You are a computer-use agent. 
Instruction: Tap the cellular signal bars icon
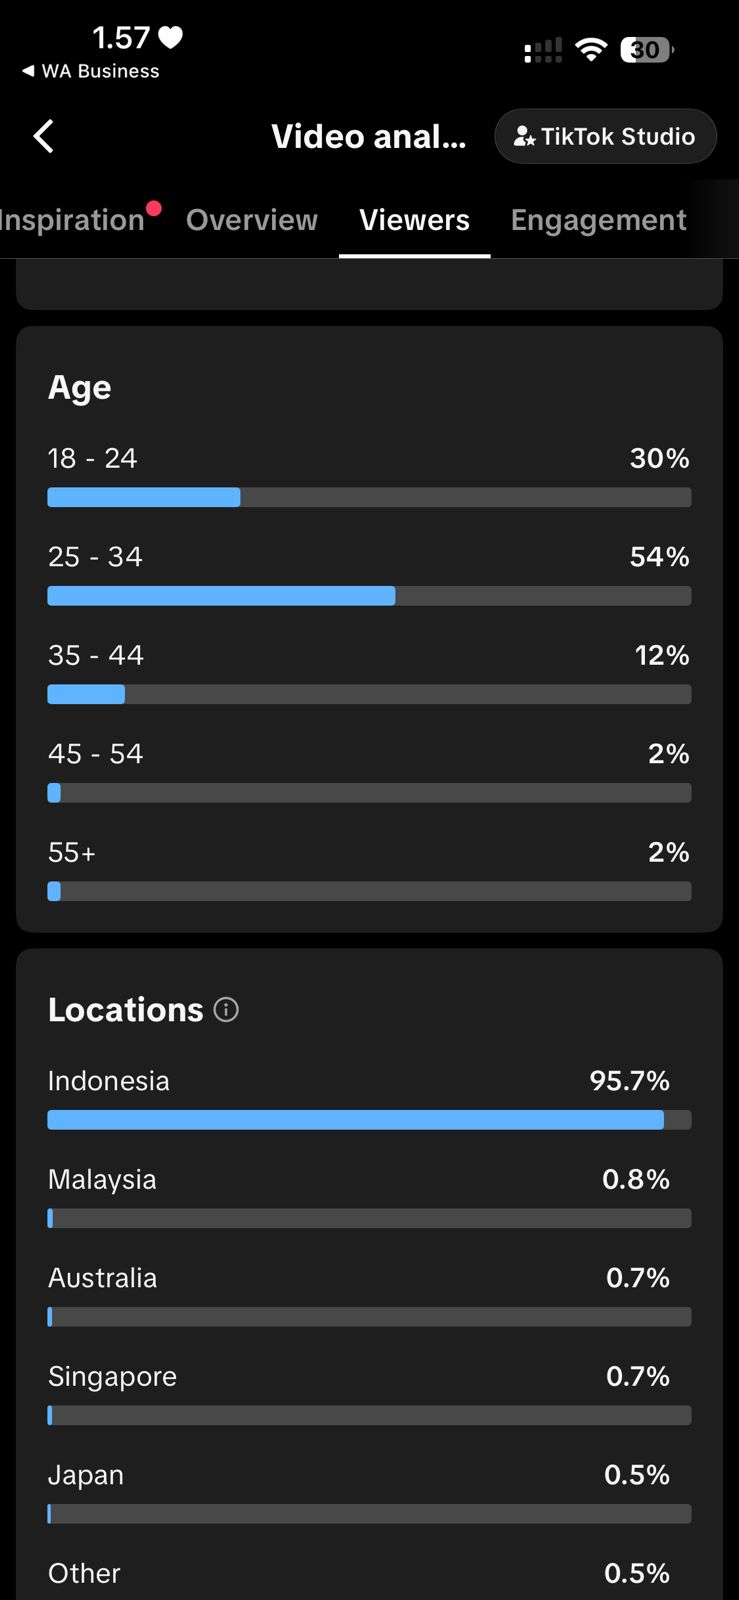[543, 51]
